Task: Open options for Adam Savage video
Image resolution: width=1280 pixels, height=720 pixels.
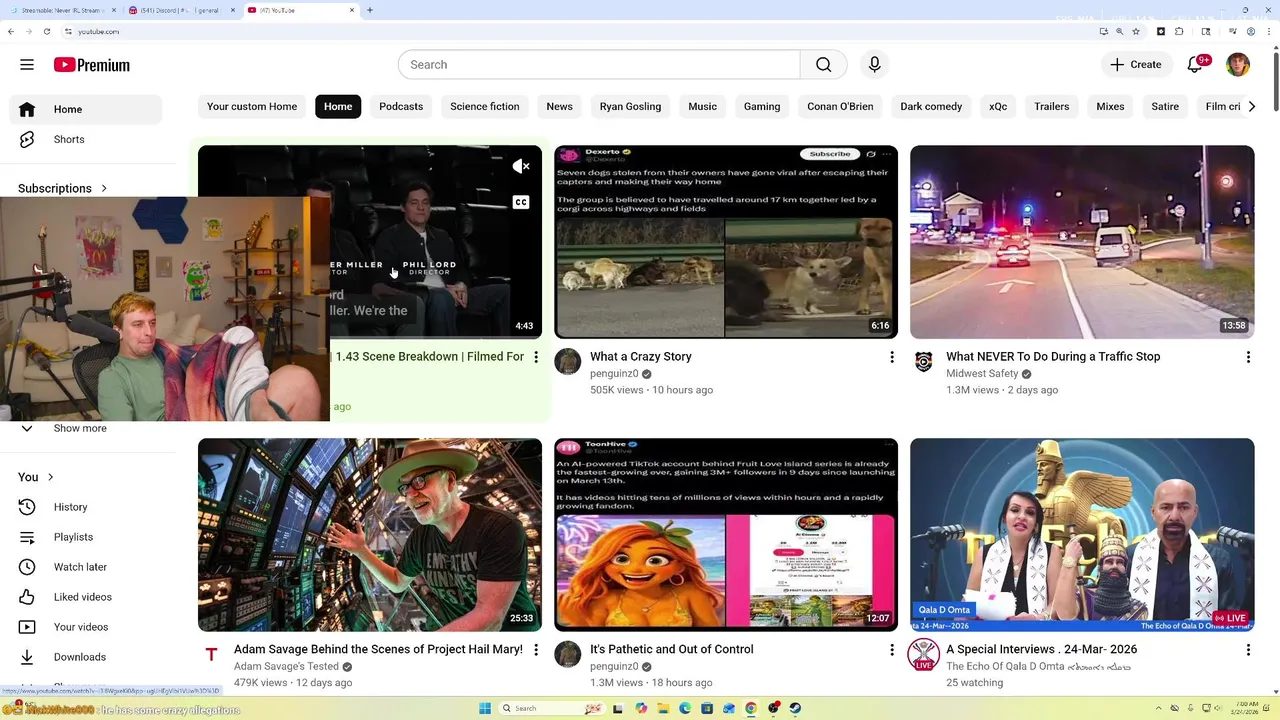Action: click(x=536, y=650)
